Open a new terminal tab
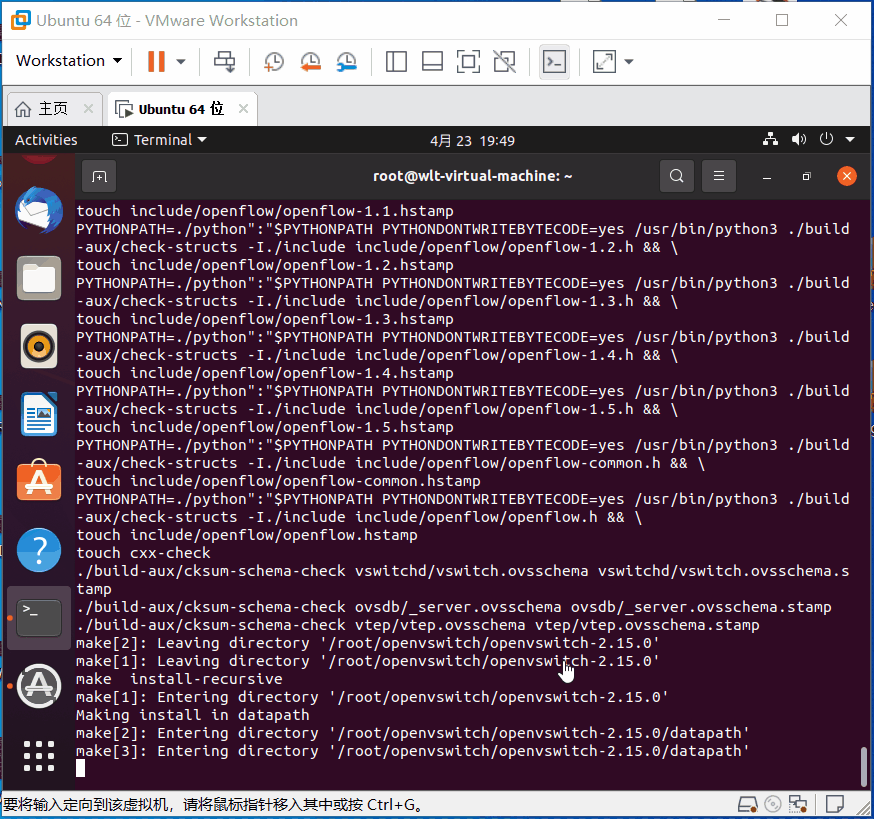Screen dimensions: 874x819 [x=99, y=177]
